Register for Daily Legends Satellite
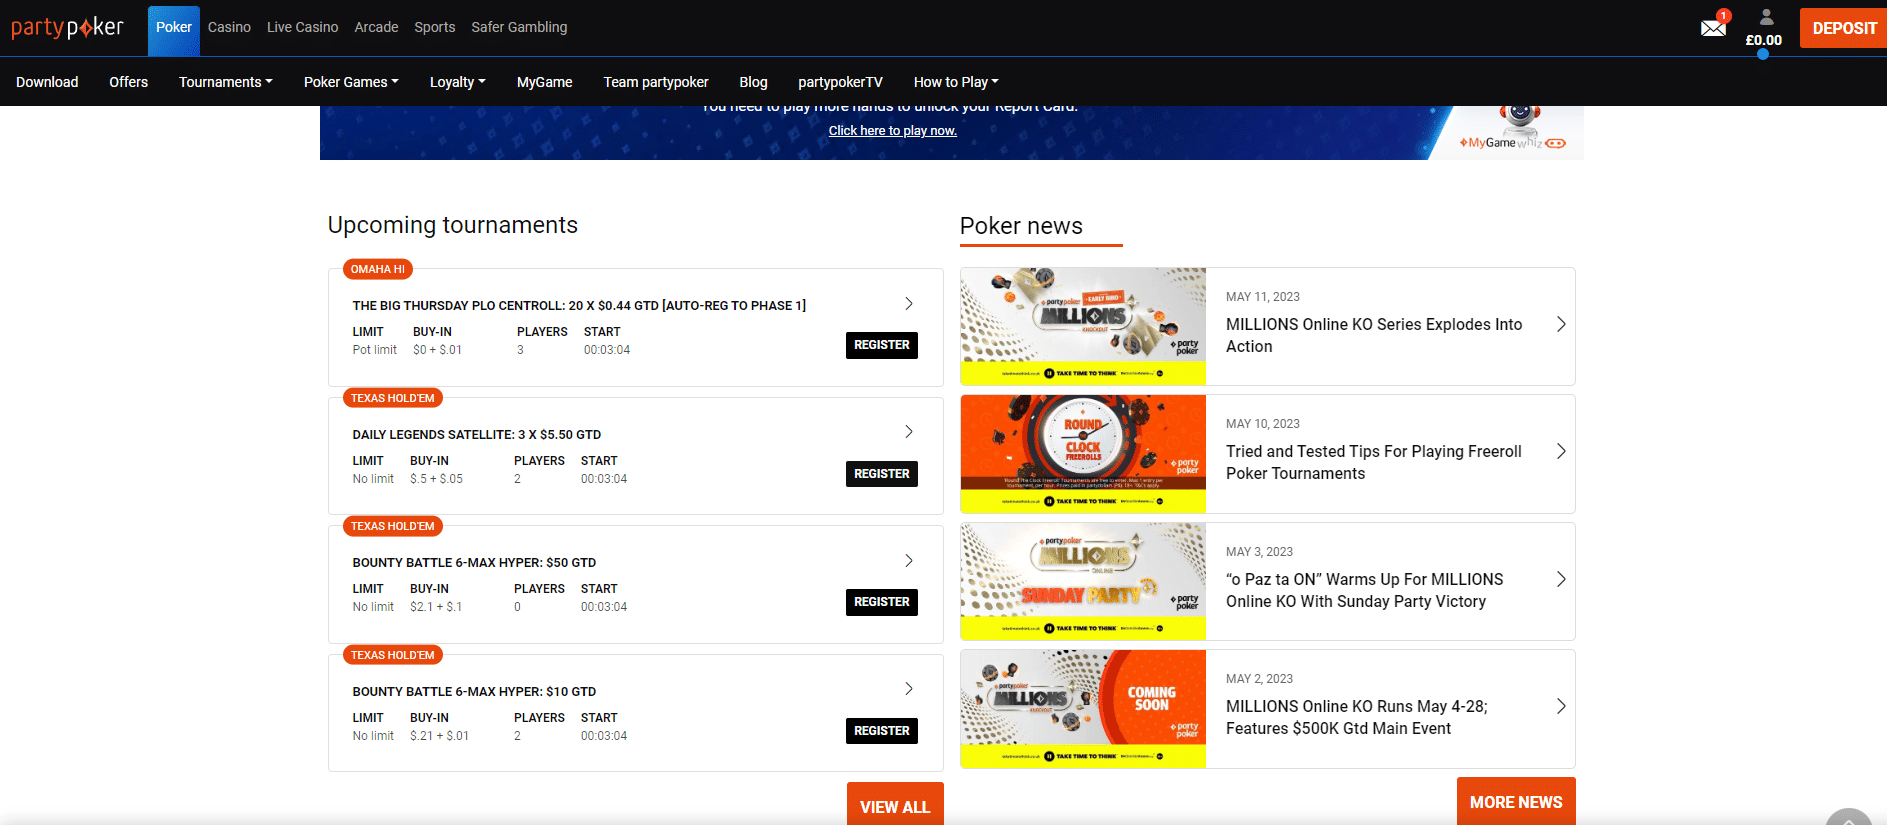The width and height of the screenshot is (1887, 825). click(882, 474)
